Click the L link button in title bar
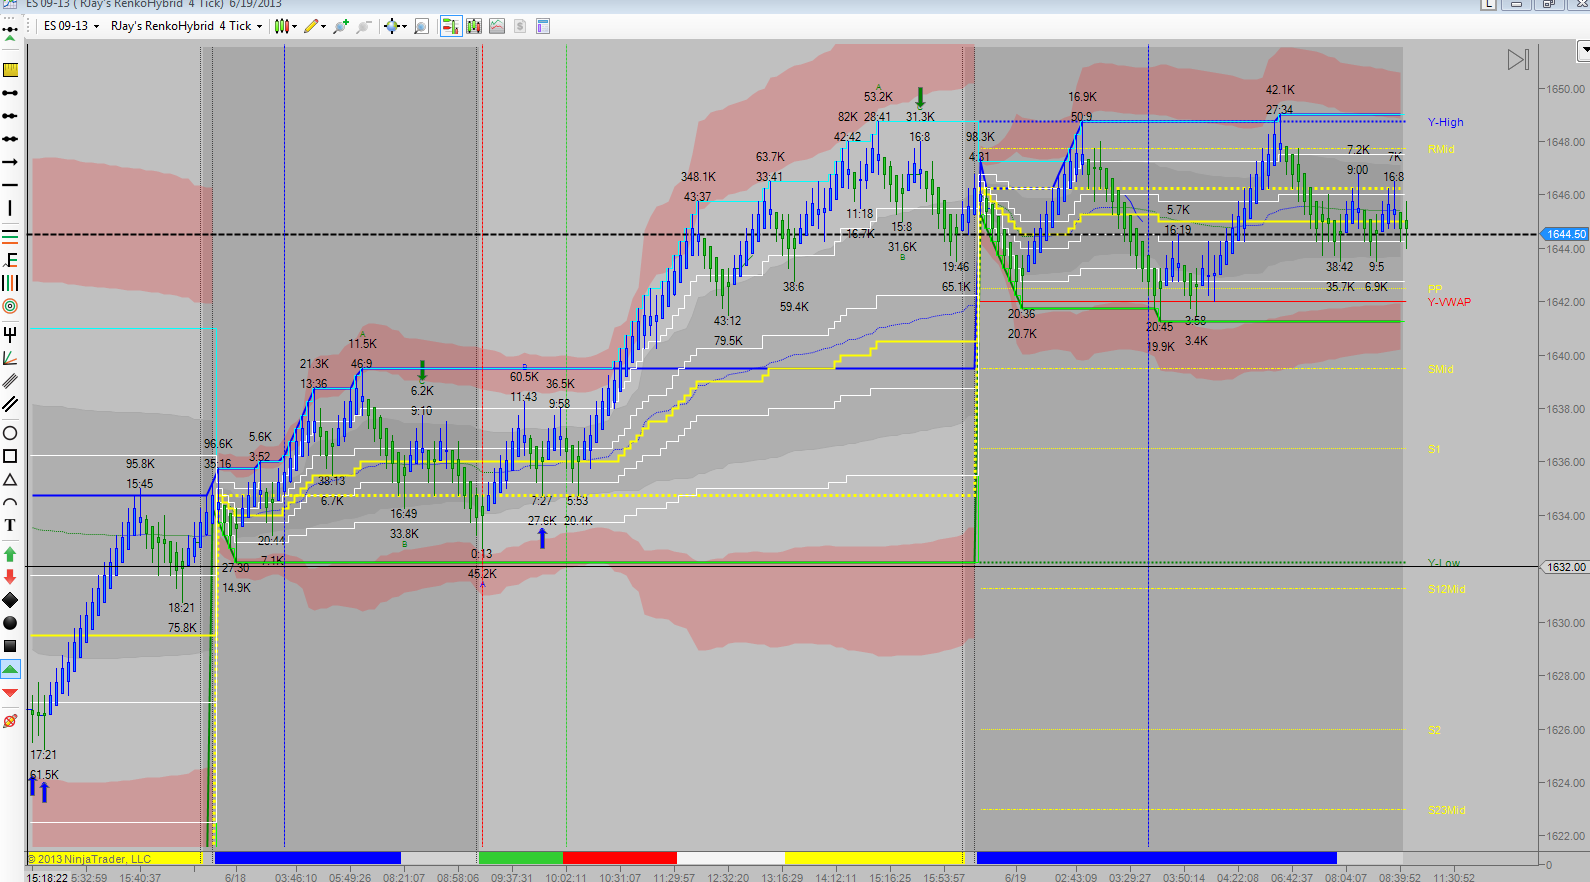Image resolution: width=1590 pixels, height=882 pixels. click(1489, 4)
